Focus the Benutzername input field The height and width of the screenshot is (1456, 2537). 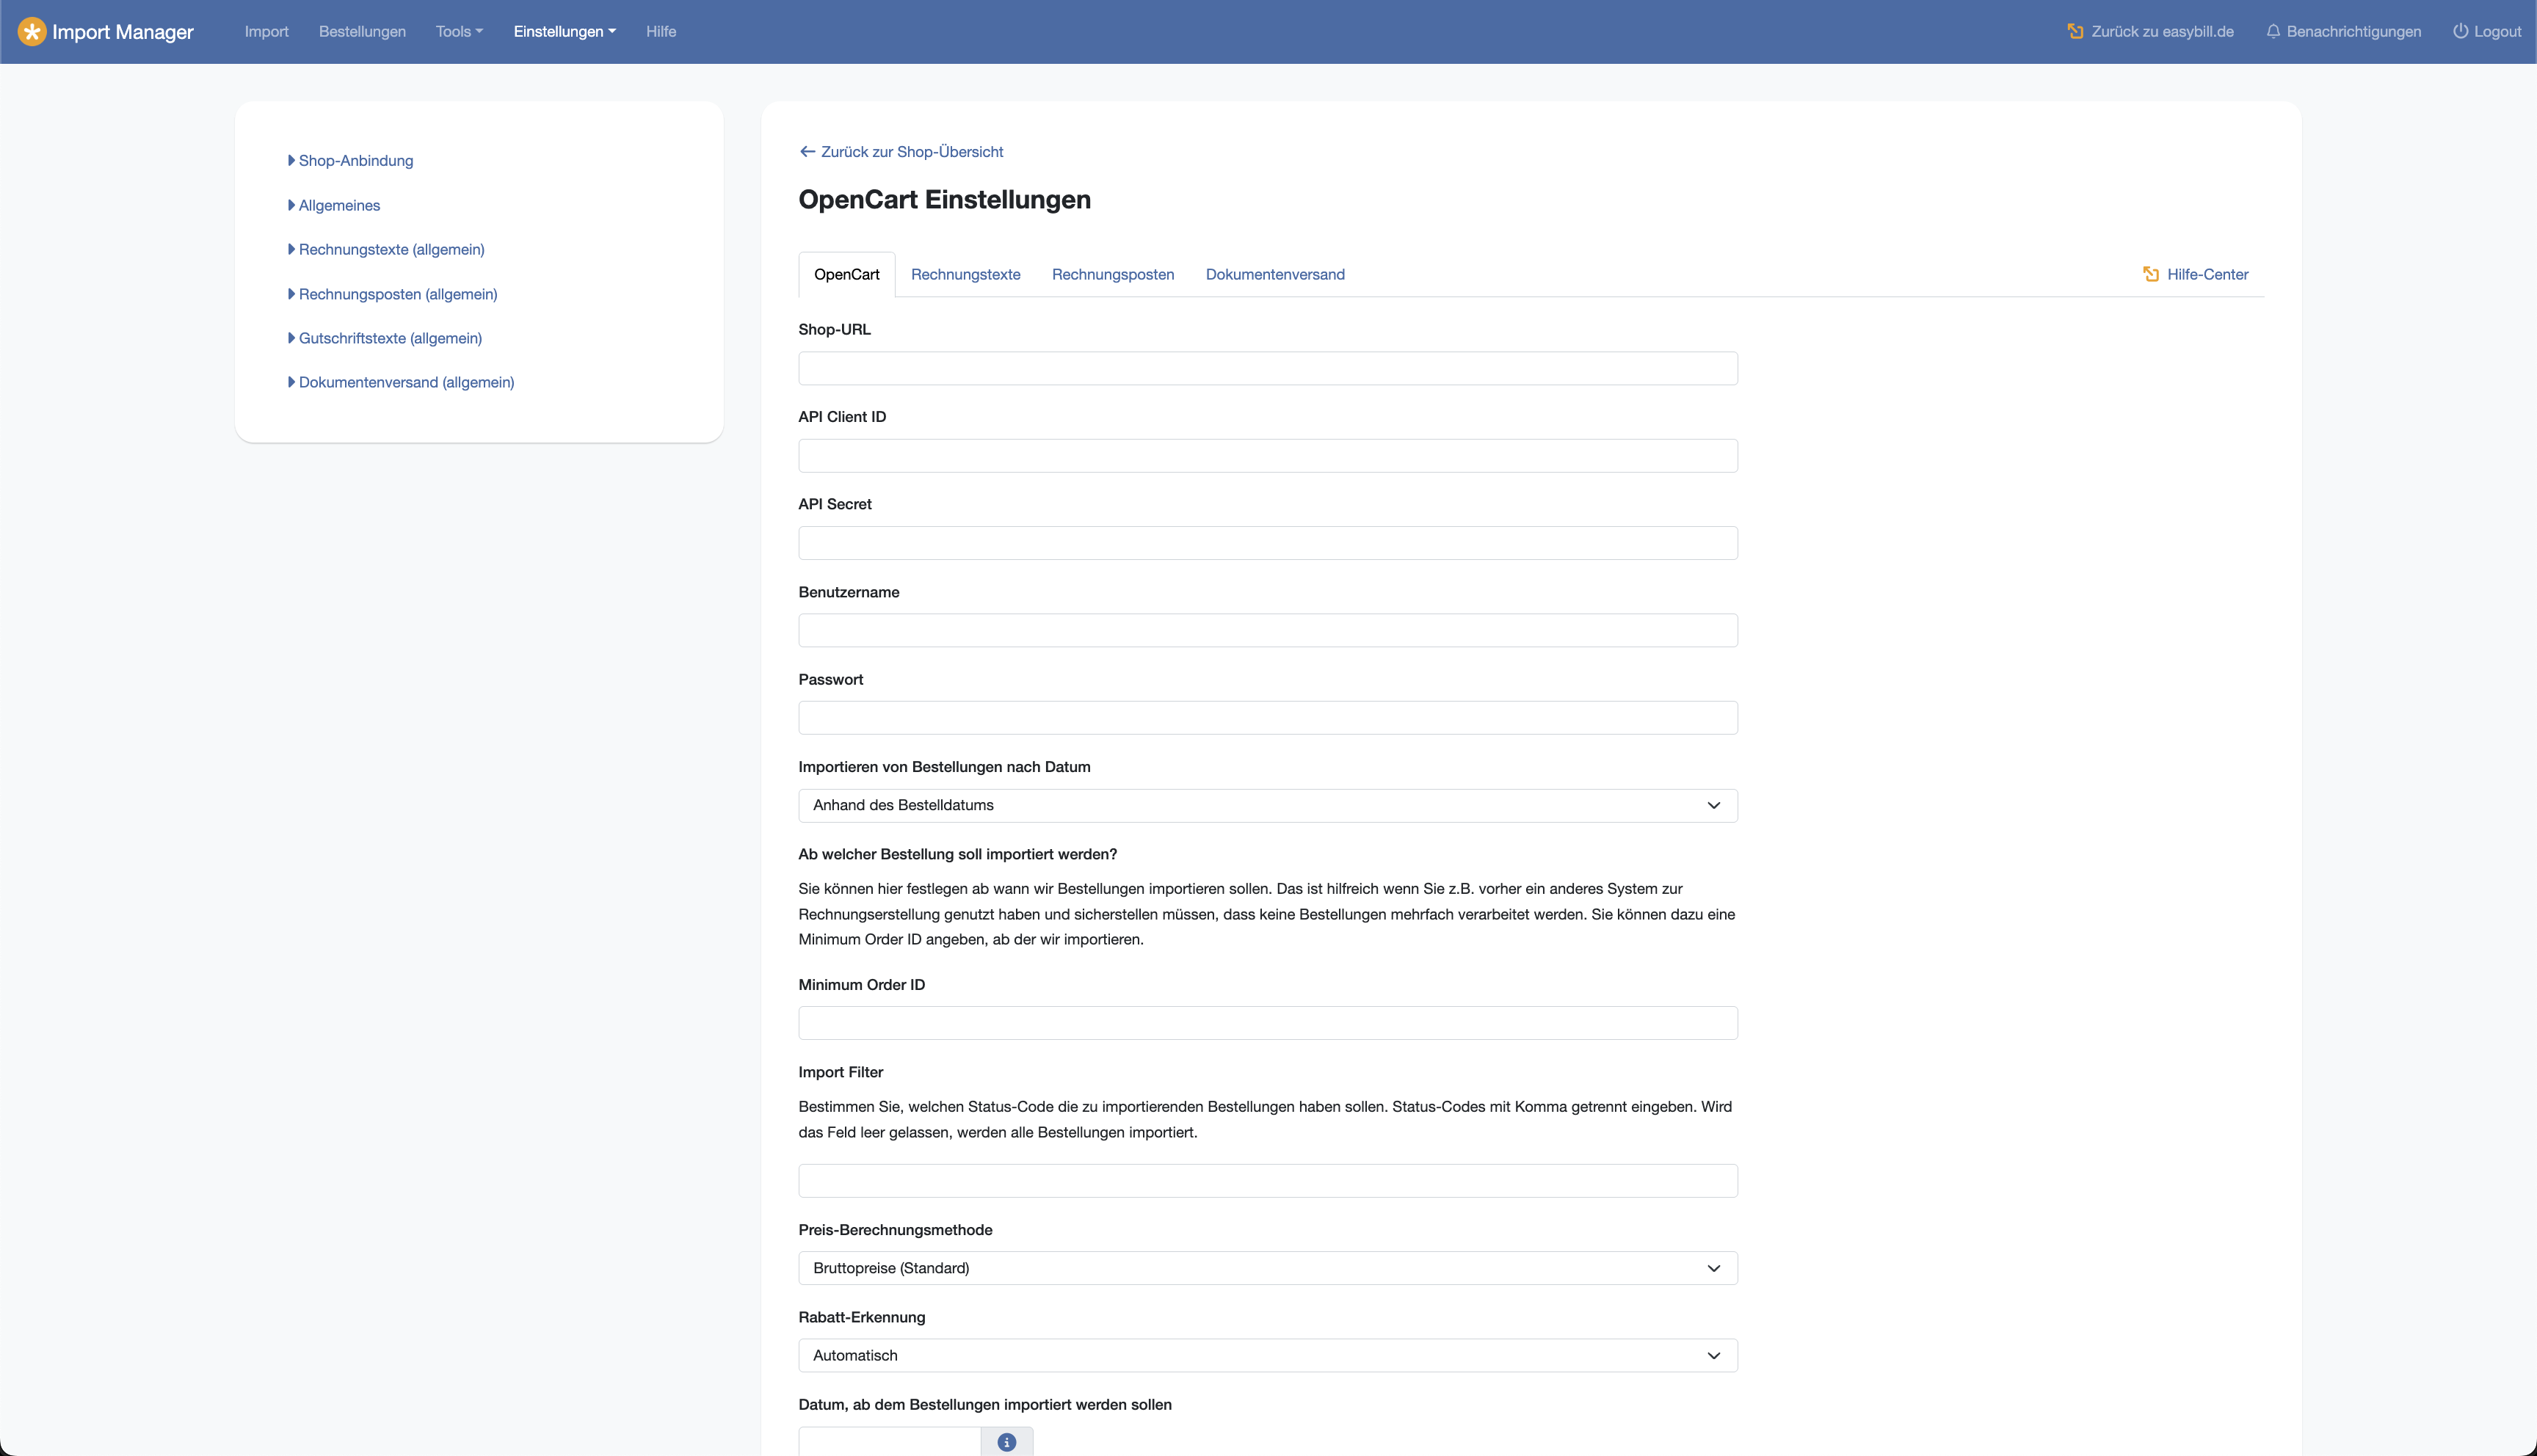[1267, 630]
